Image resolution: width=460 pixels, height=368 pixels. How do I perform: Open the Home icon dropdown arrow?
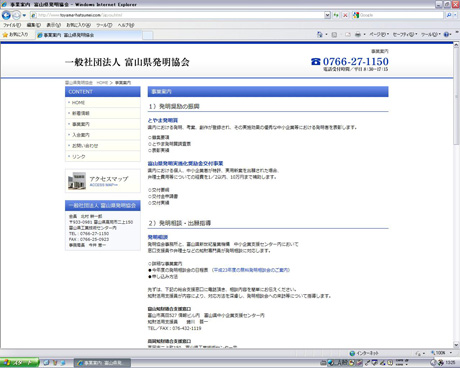[x=326, y=34]
